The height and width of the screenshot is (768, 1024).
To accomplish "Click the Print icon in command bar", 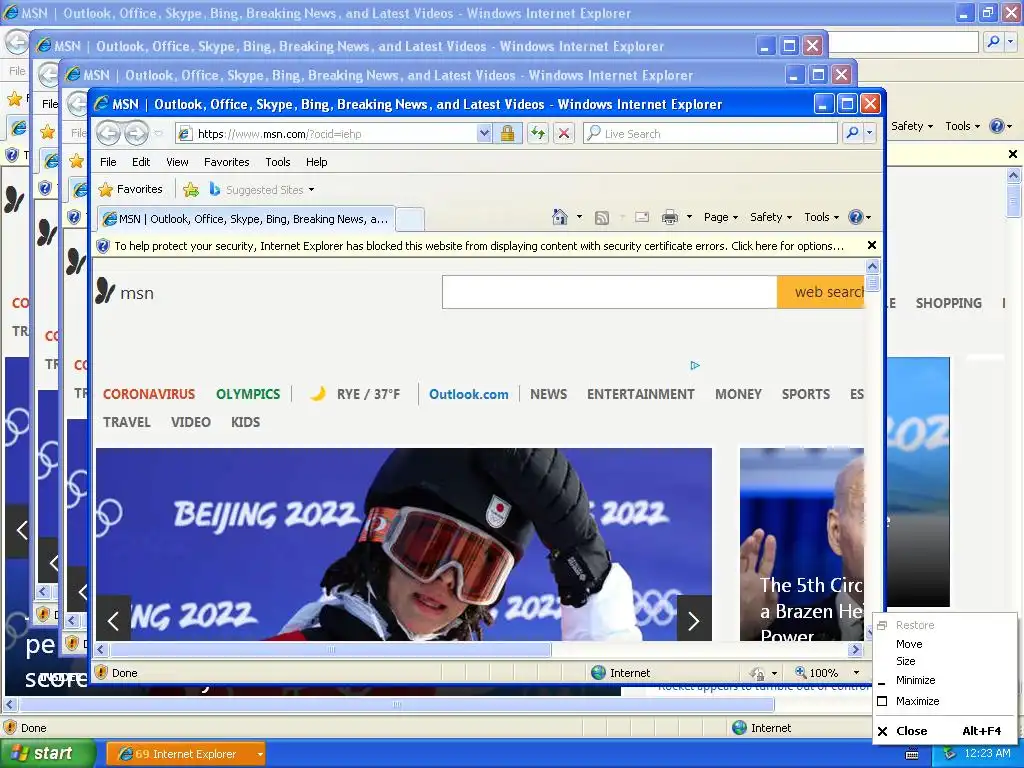I will [669, 217].
